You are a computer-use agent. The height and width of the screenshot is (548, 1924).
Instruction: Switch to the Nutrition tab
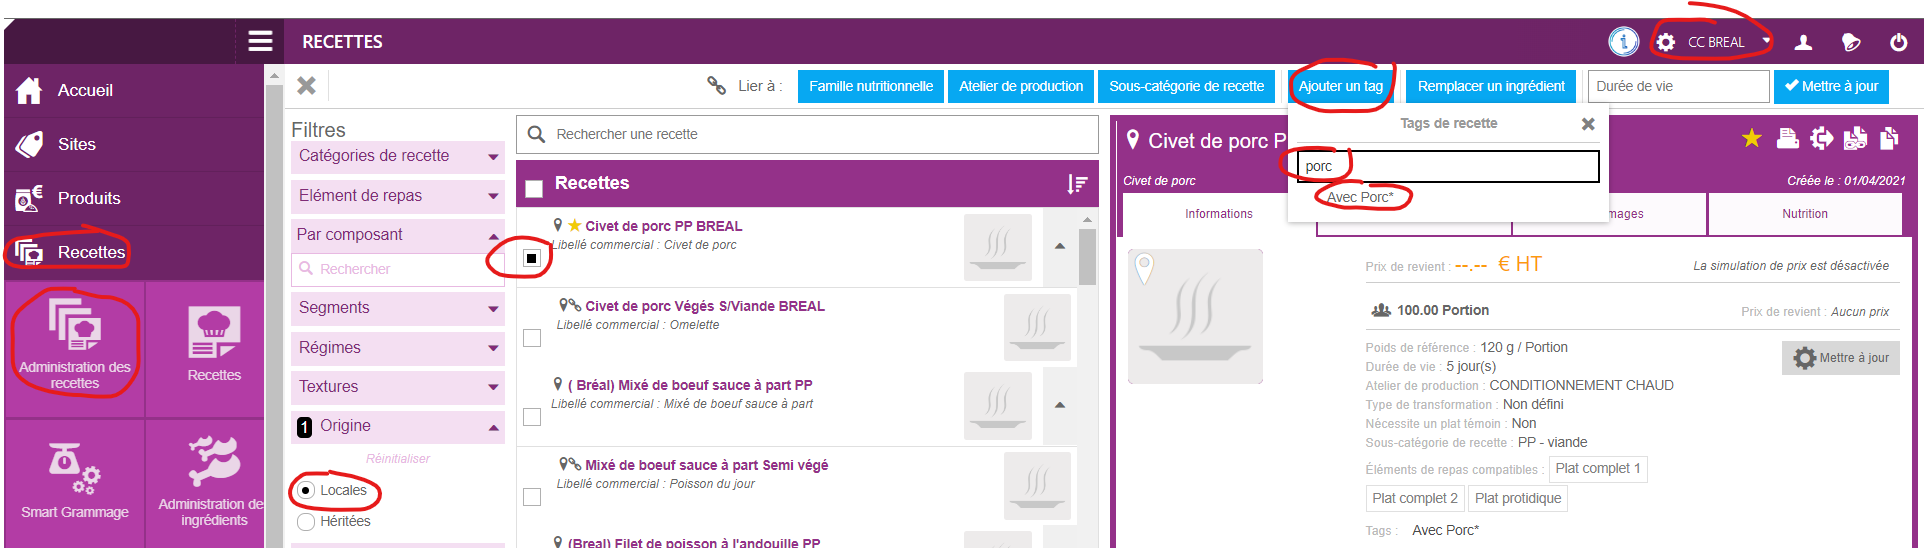pyautogui.click(x=1805, y=214)
